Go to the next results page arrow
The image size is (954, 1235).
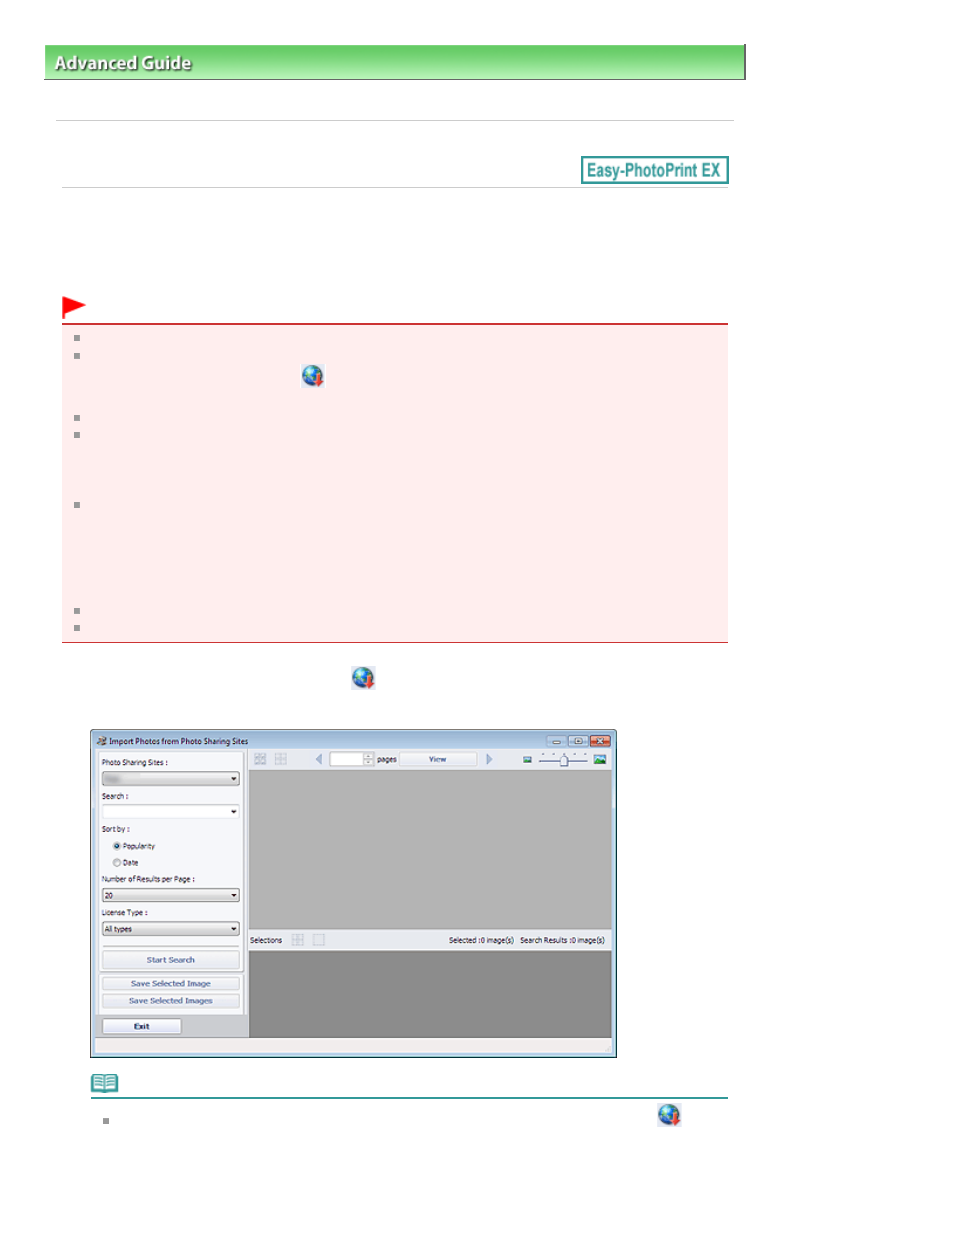[489, 759]
